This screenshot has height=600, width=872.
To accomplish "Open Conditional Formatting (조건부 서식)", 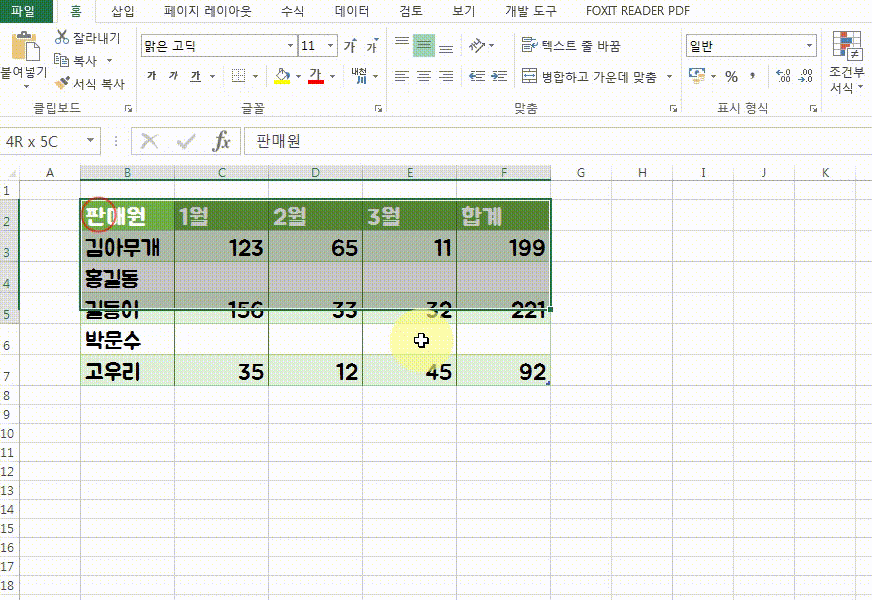I will coord(847,62).
